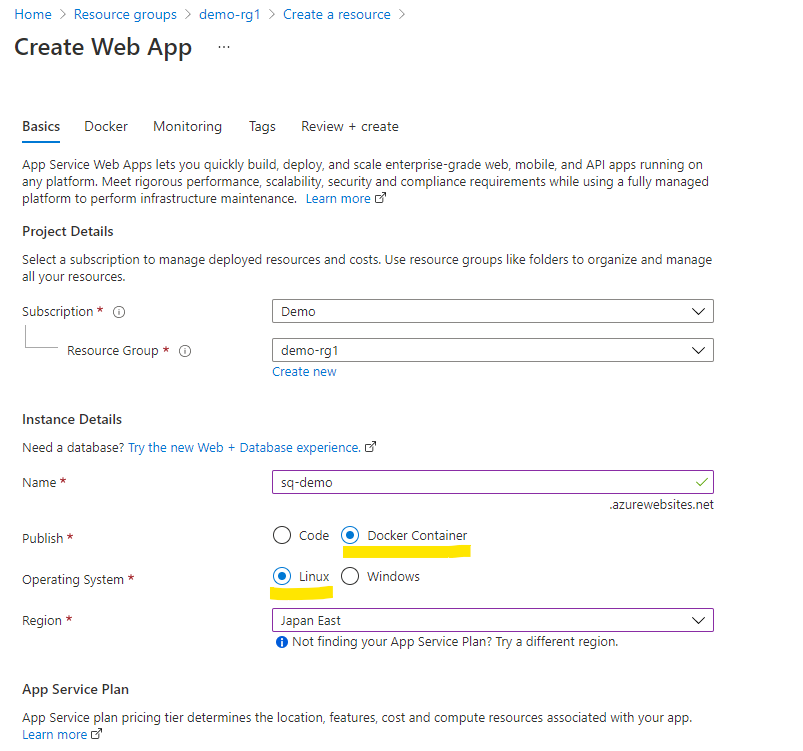The height and width of the screenshot is (751, 803).
Task: Choose Linux as operating system
Action: 282,576
